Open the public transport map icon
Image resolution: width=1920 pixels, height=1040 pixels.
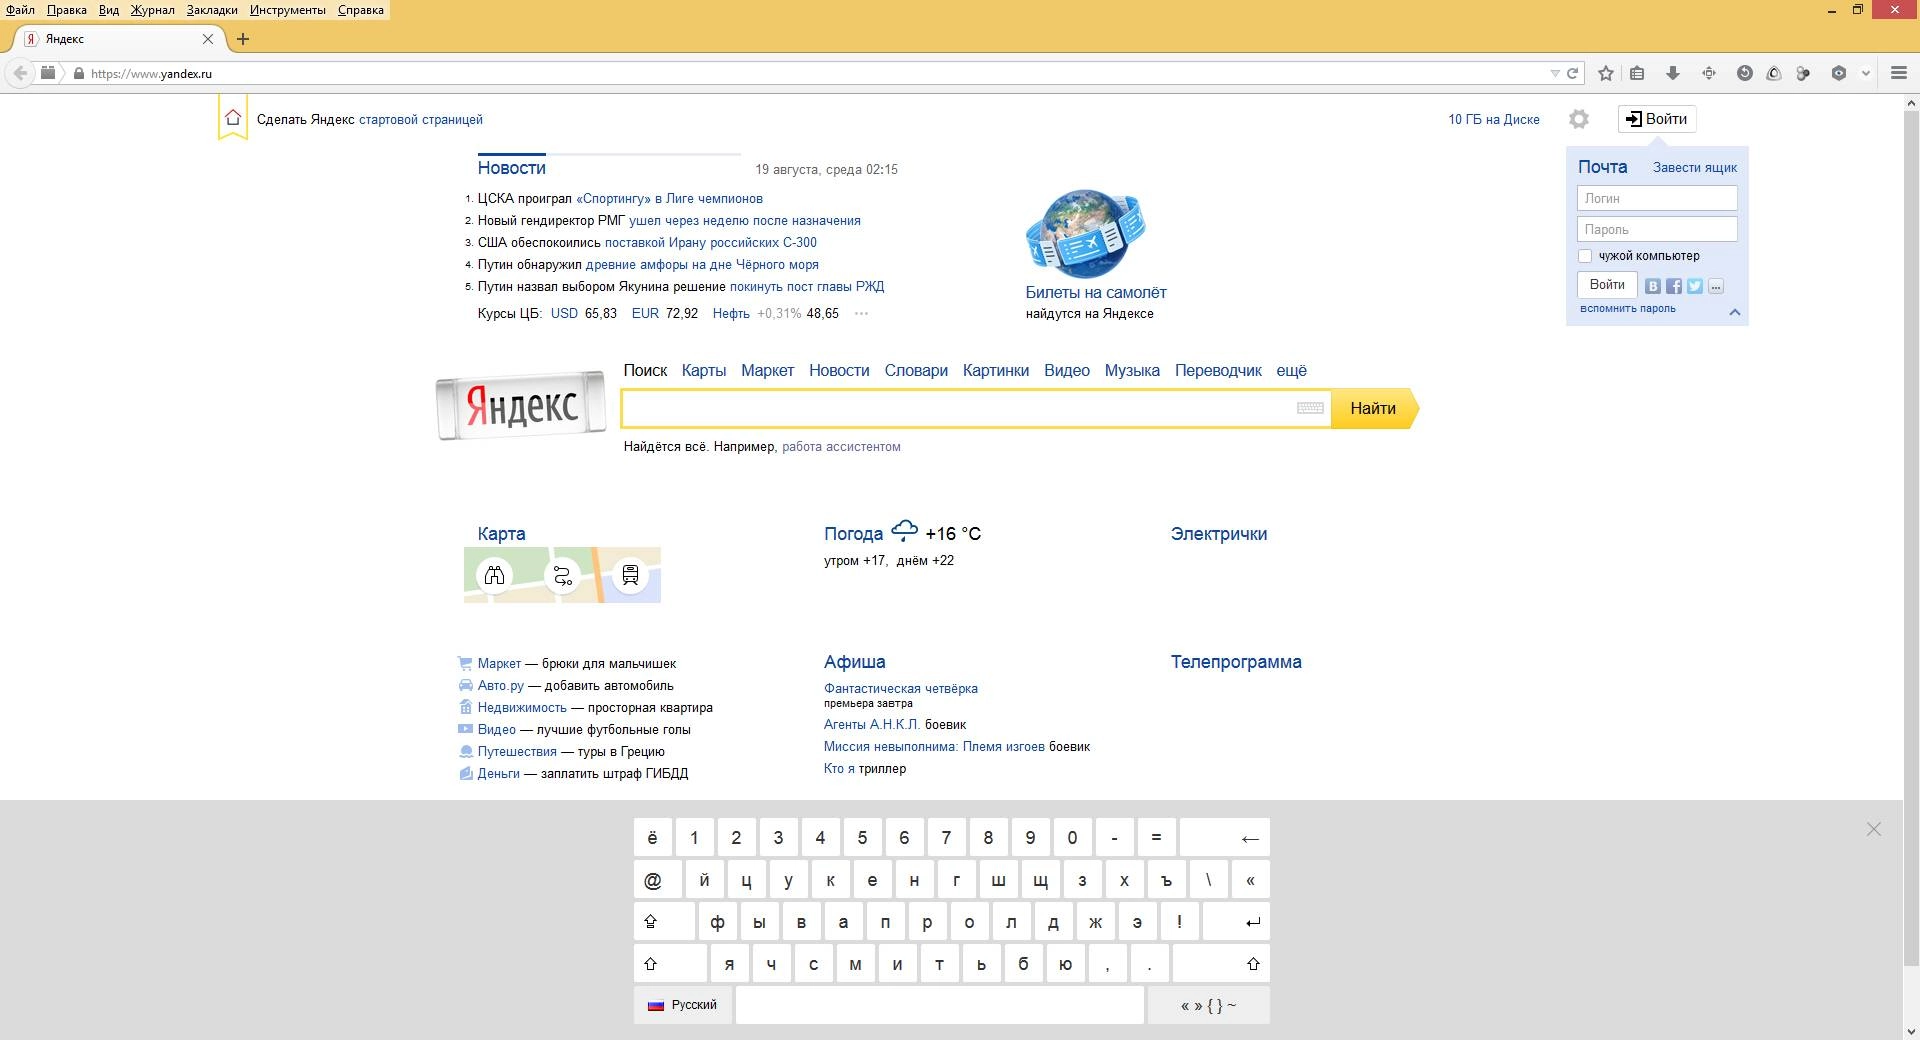[630, 575]
